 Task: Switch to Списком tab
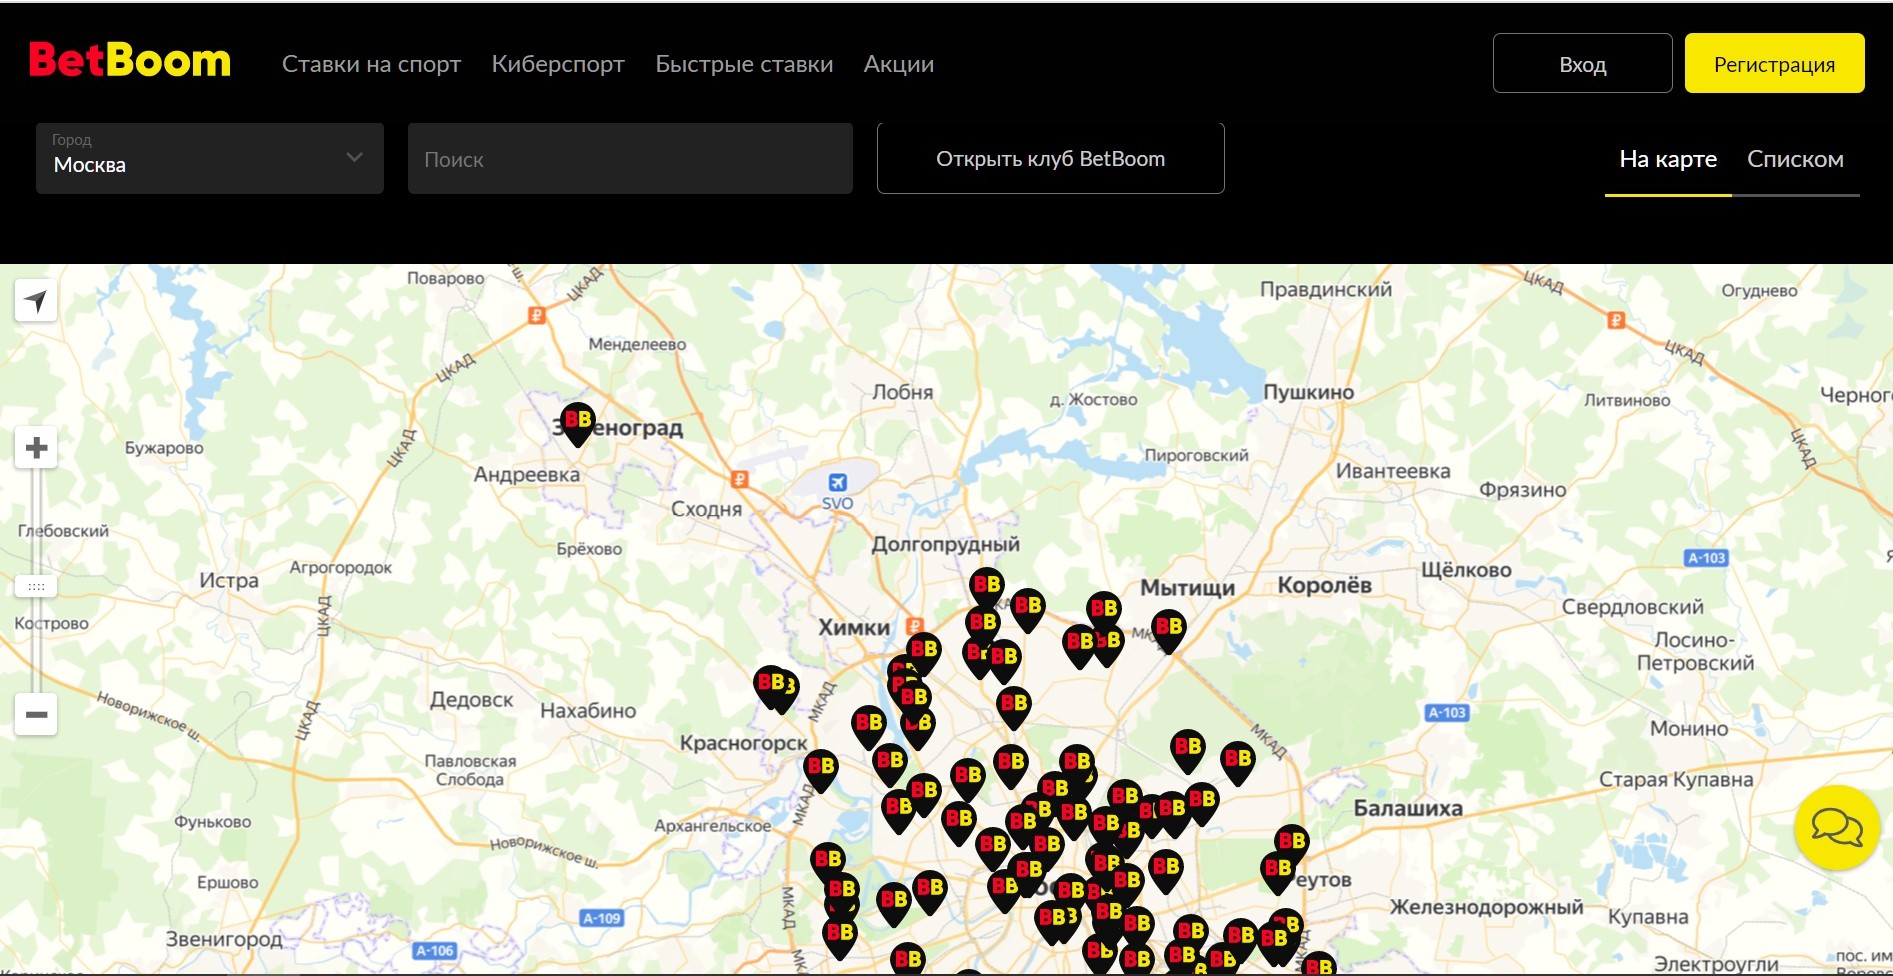(x=1795, y=159)
